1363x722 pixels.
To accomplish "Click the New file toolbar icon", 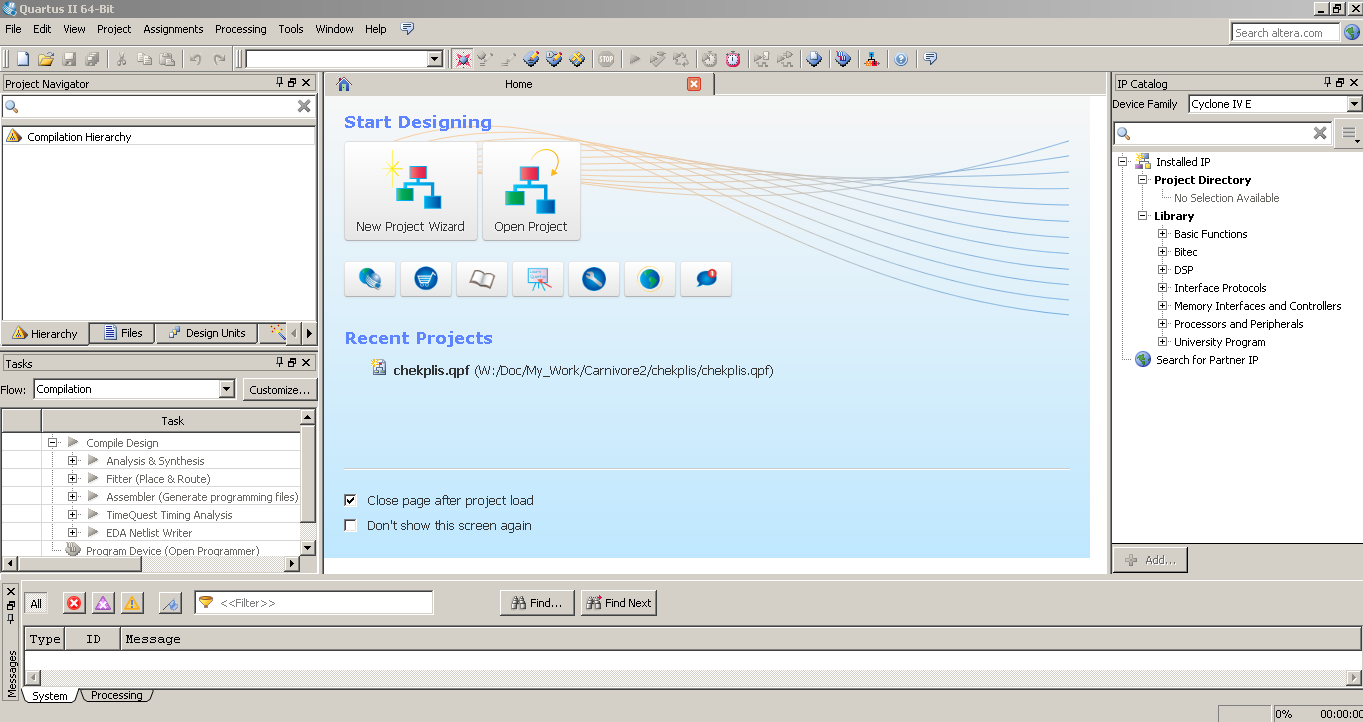I will (x=22, y=59).
